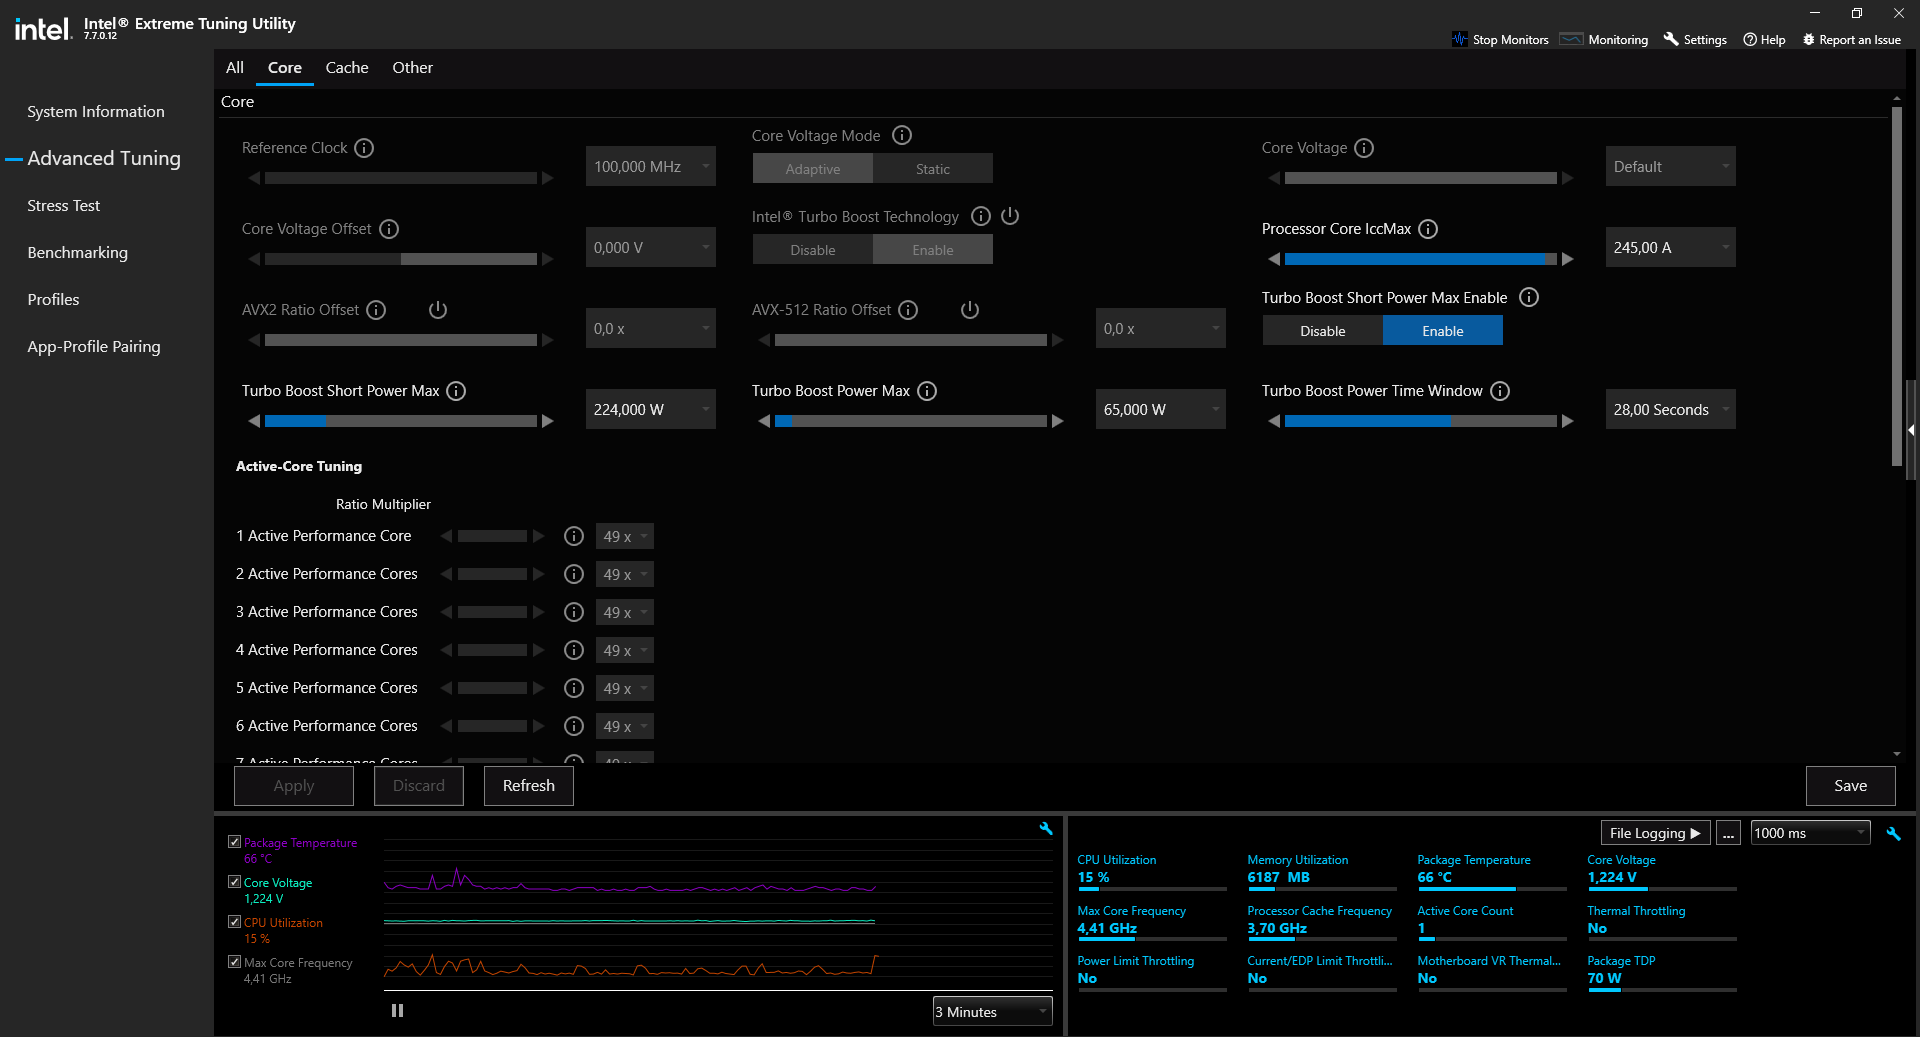
Task: Show info for Processor Core IccMax
Action: pyautogui.click(x=1428, y=229)
